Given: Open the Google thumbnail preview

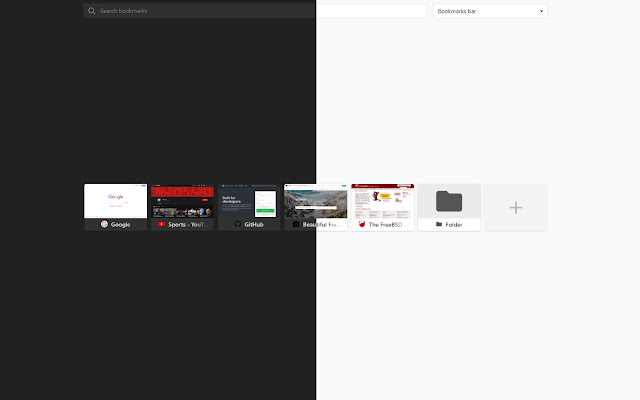Looking at the screenshot, I should click(116, 201).
